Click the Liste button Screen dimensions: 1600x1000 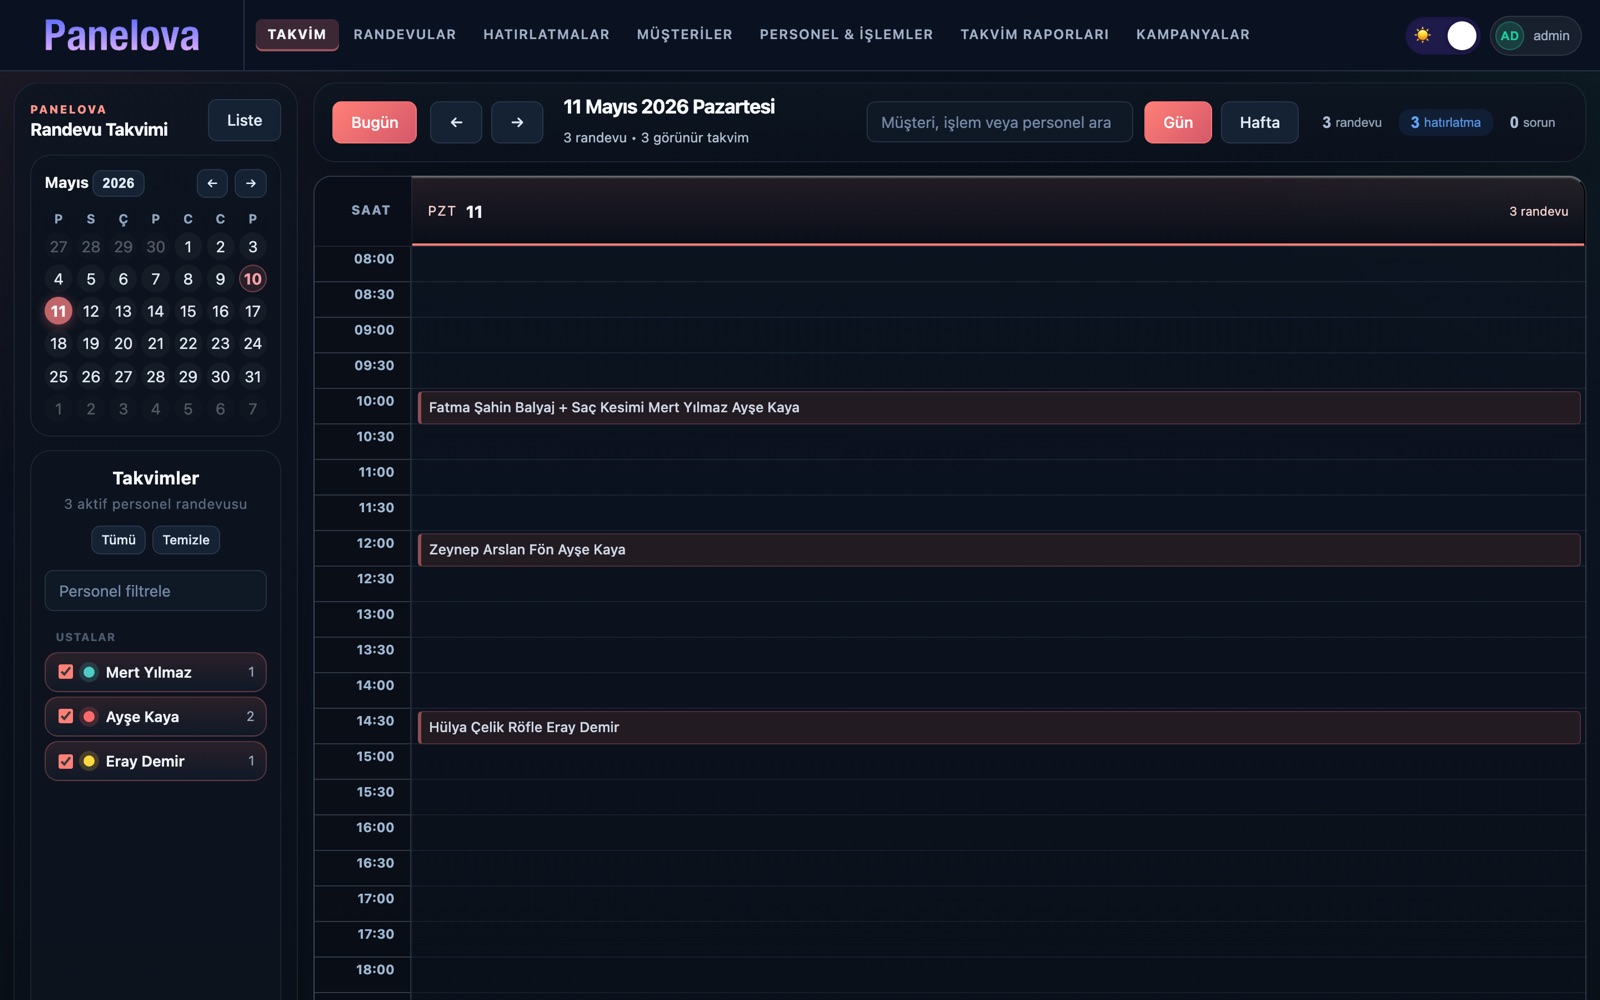pos(244,120)
